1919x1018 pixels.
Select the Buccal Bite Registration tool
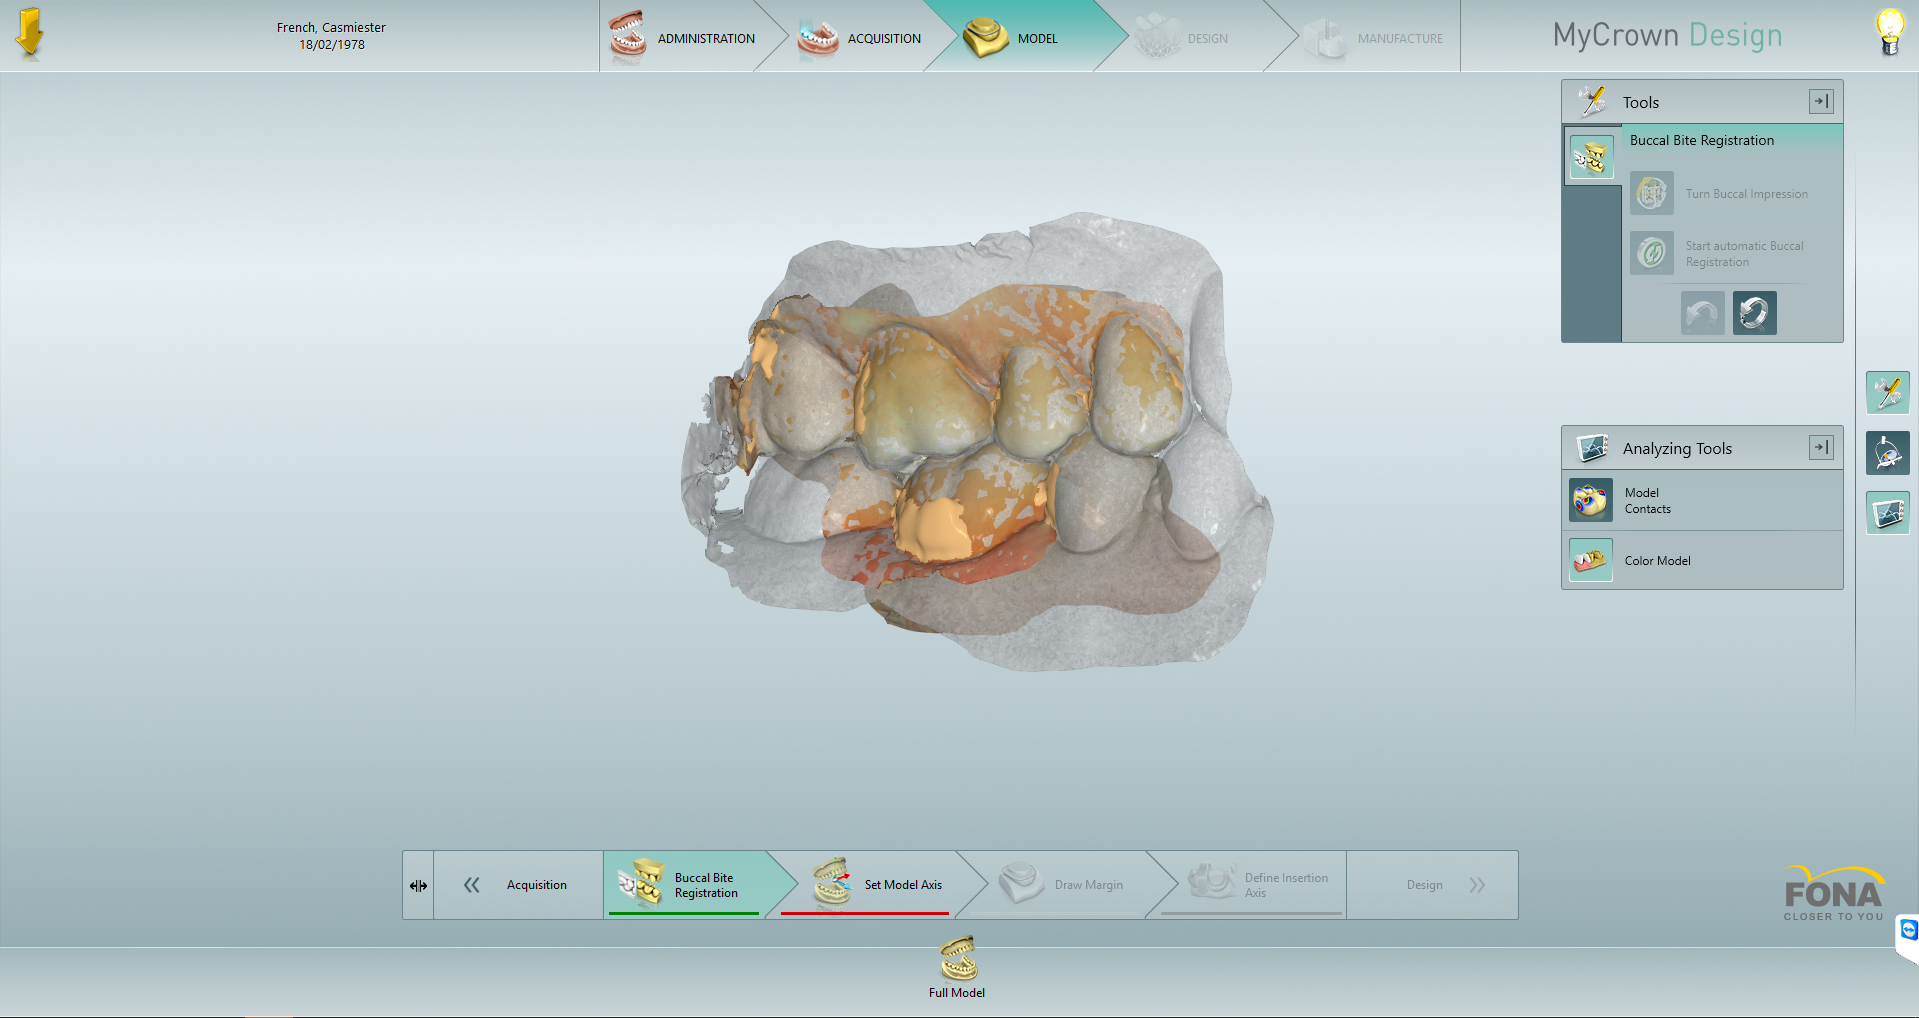1592,156
